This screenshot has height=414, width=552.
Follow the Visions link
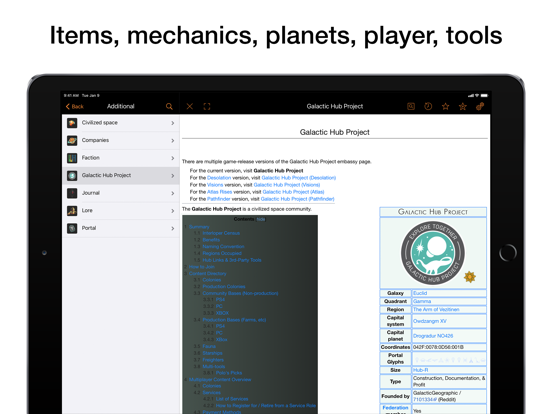click(215, 185)
